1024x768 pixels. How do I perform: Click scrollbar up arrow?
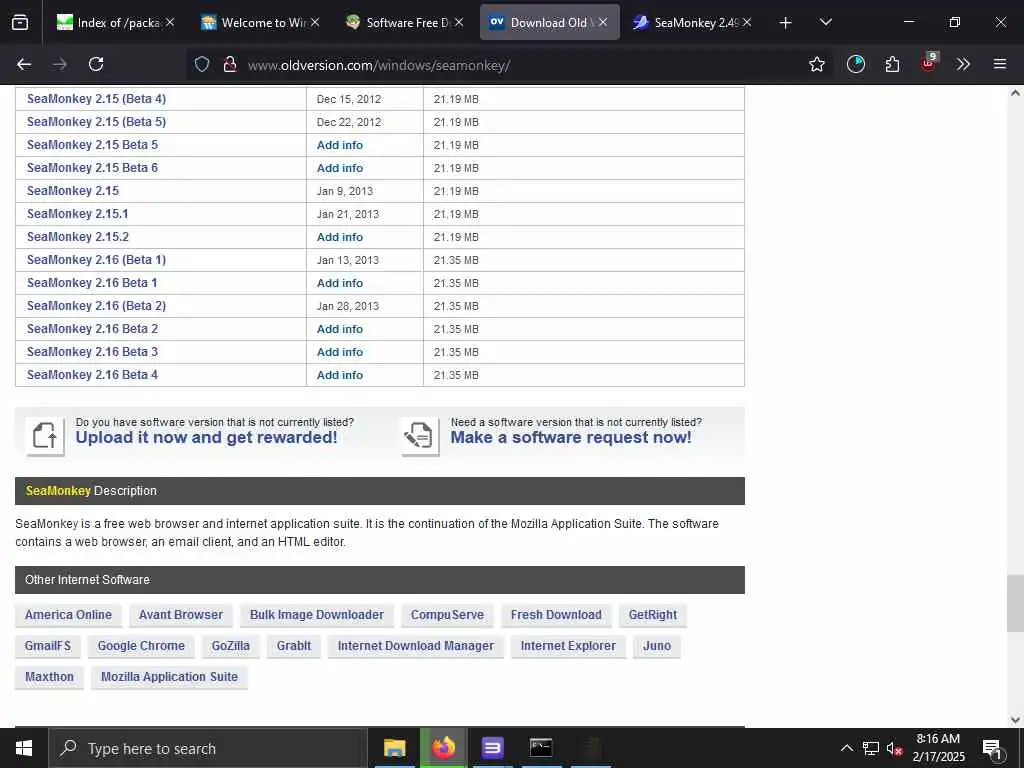click(1015, 93)
